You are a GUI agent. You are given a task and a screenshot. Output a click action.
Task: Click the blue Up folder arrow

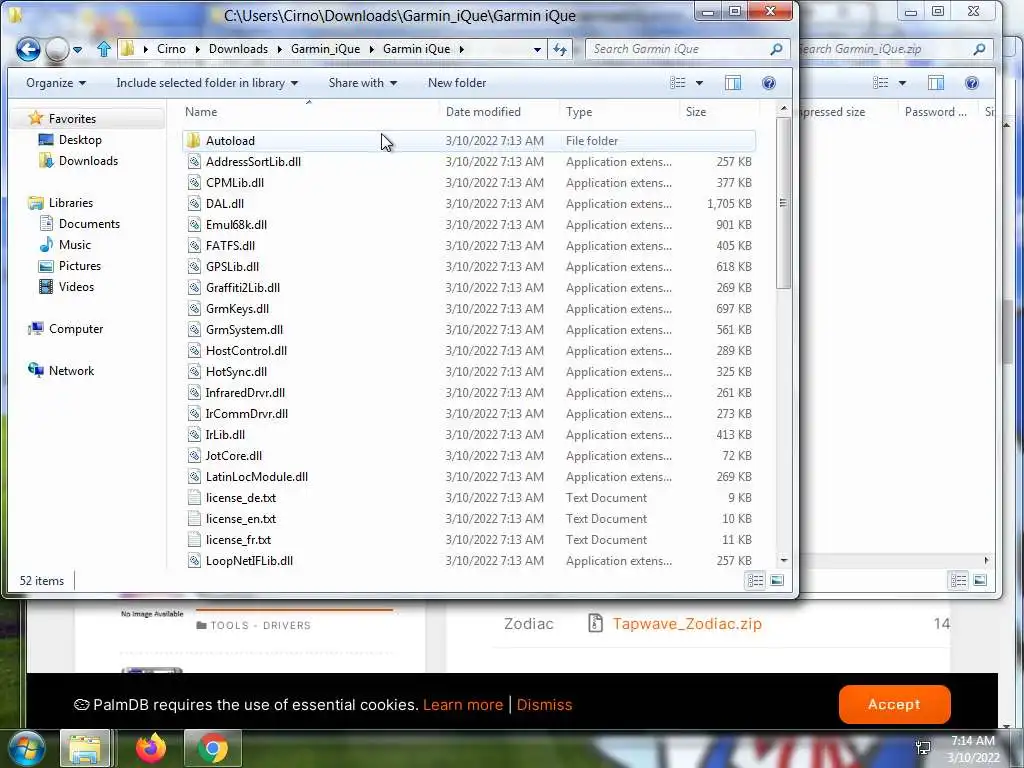click(x=104, y=49)
